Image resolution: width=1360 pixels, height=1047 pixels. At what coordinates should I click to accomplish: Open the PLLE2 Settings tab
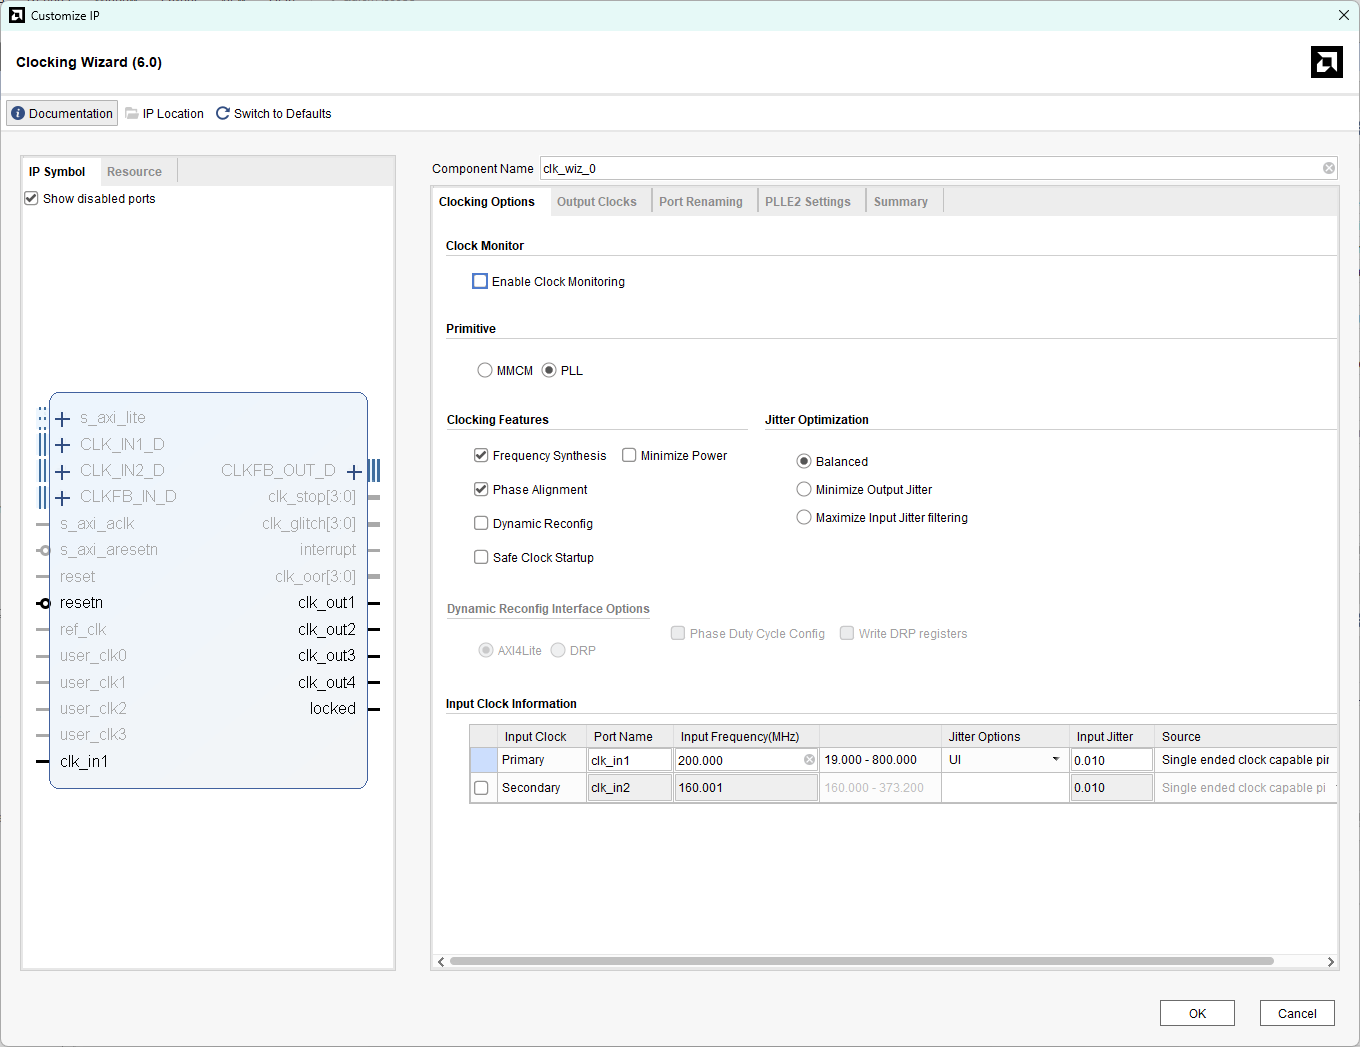[x=807, y=201]
